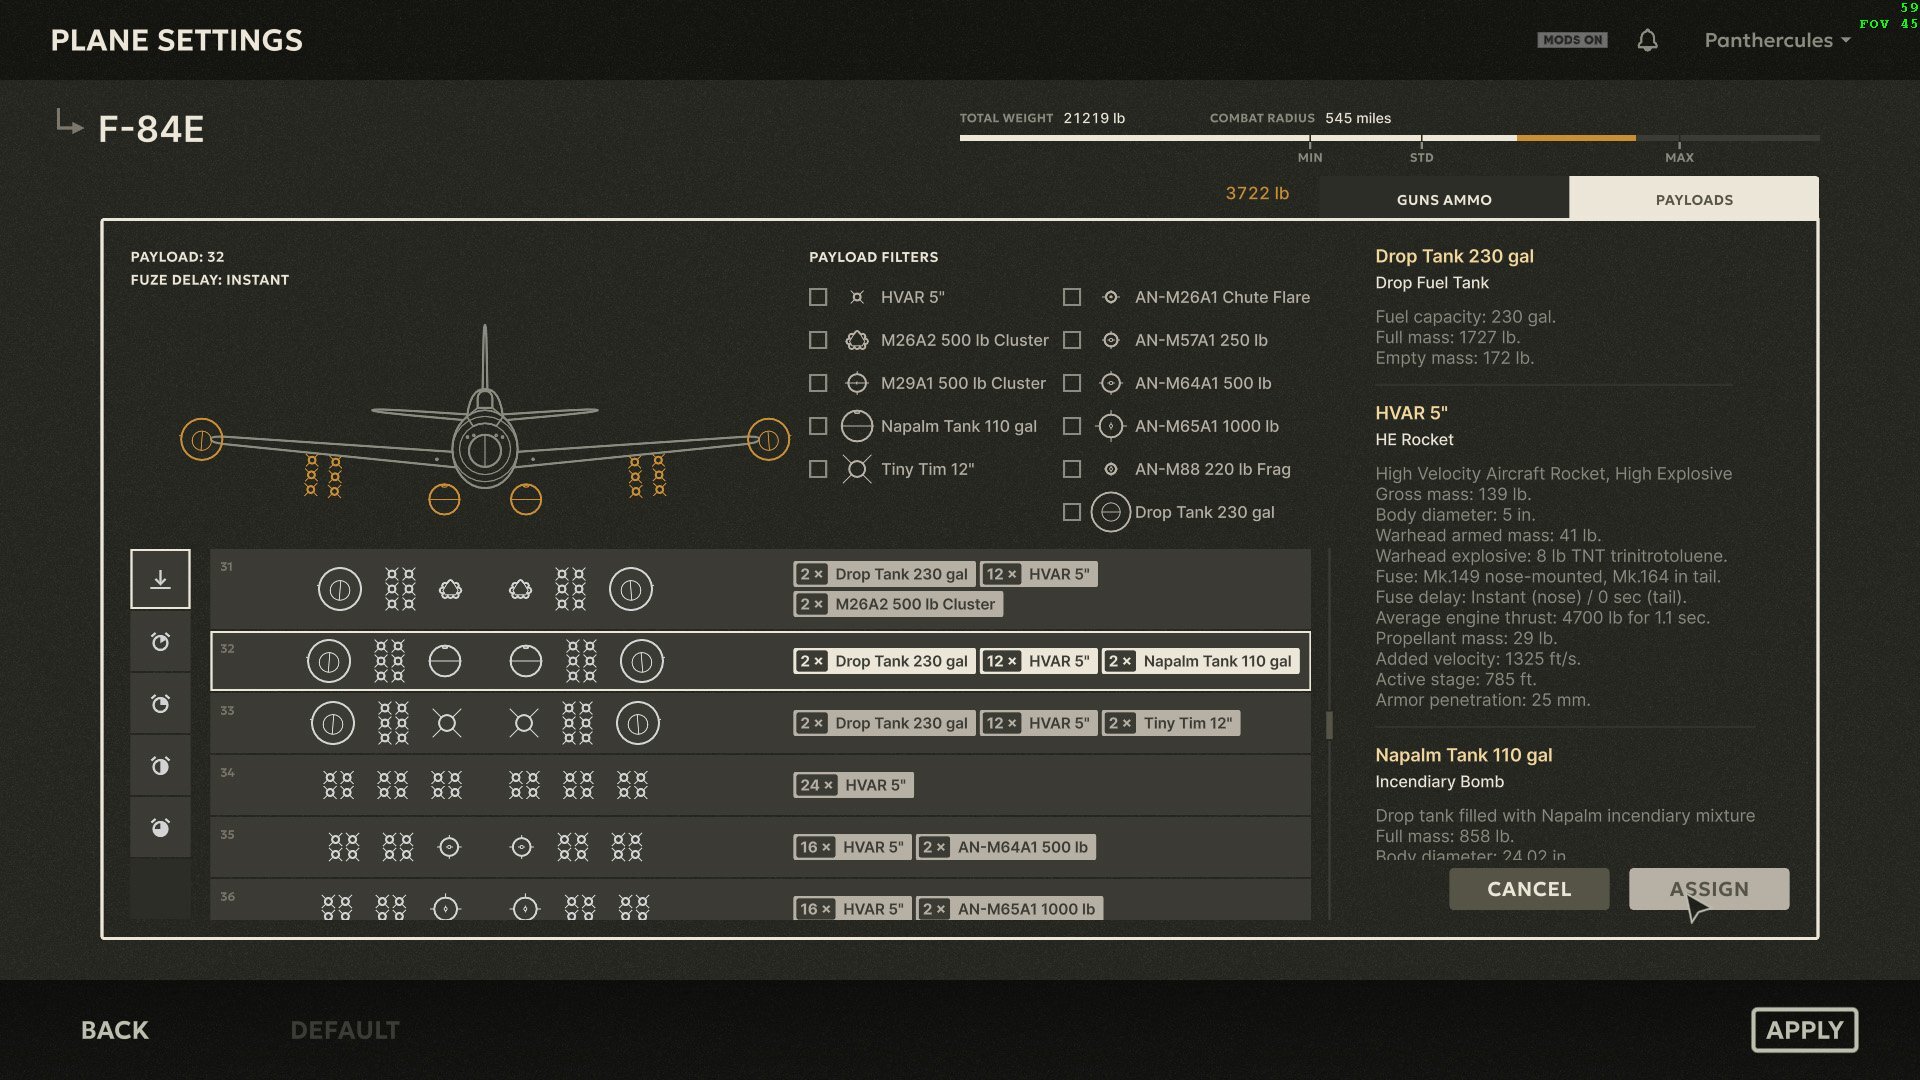The width and height of the screenshot is (1920, 1080).
Task: Select the quarter-filled fuze delay clock icon
Action: coord(160,704)
